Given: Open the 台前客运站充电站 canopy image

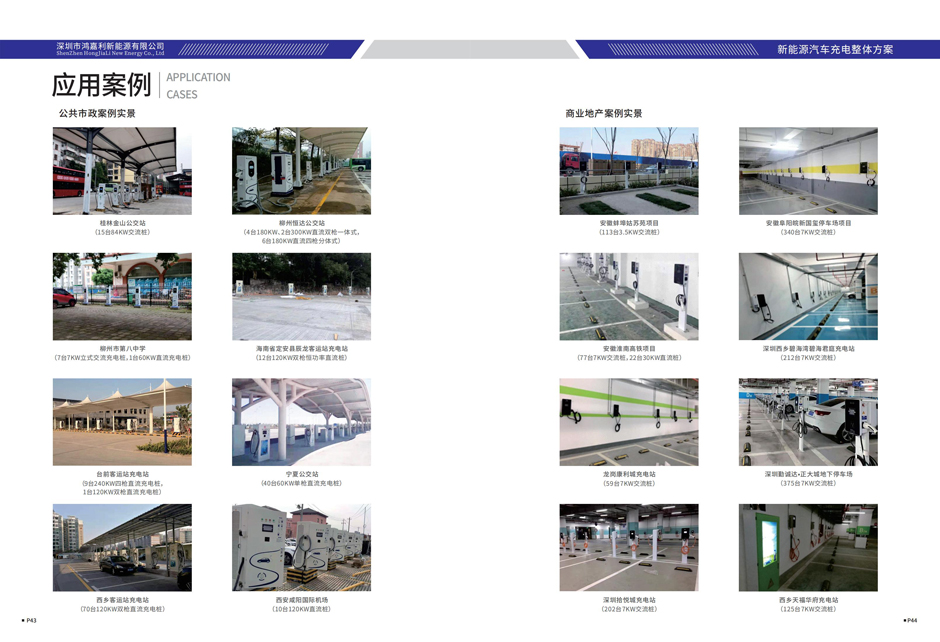Looking at the screenshot, I should pyautogui.click(x=122, y=421).
